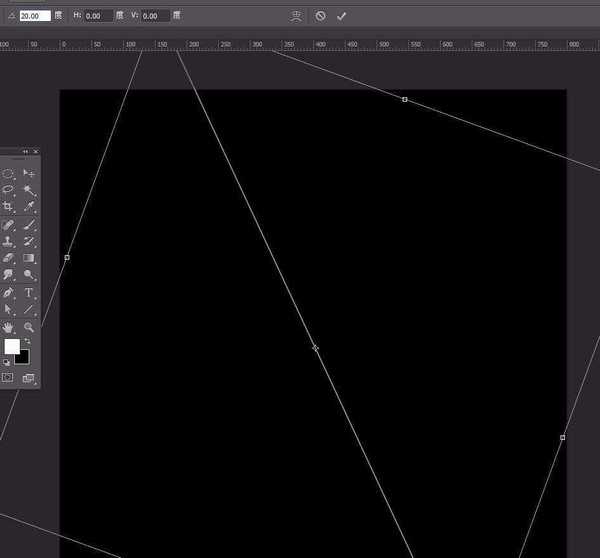Open the white foreground color swatch
Screen dimensions: 600x558
pyautogui.click(x=11, y=346)
